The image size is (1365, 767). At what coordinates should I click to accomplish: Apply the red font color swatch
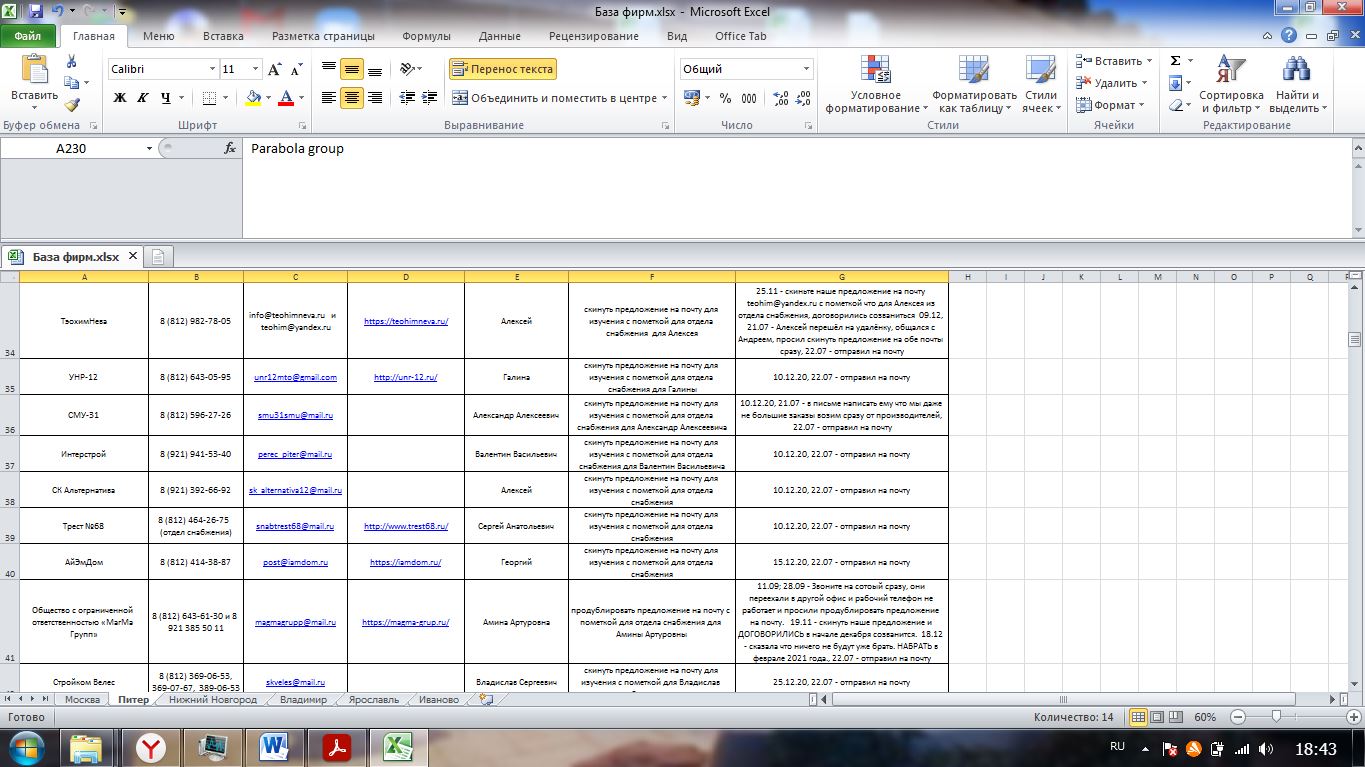286,98
